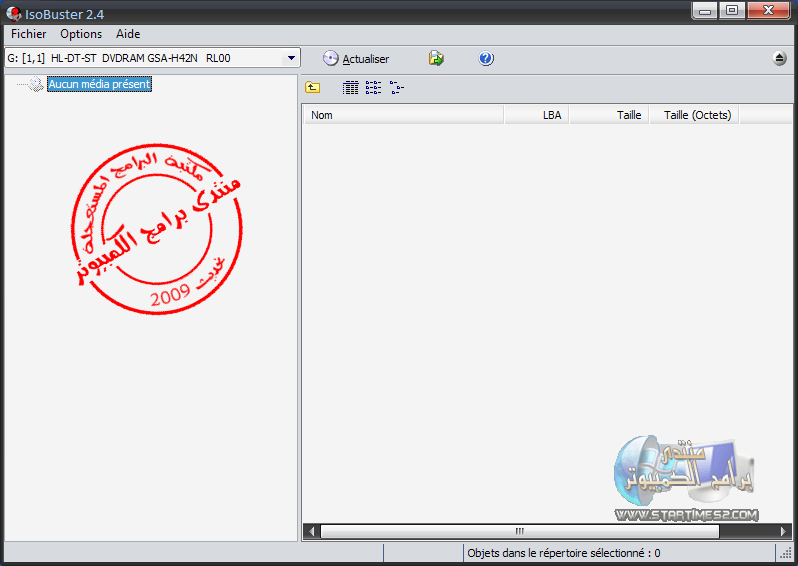This screenshot has width=798, height=566.
Task: Click the resize grip in status bar corner
Action: (x=786, y=553)
